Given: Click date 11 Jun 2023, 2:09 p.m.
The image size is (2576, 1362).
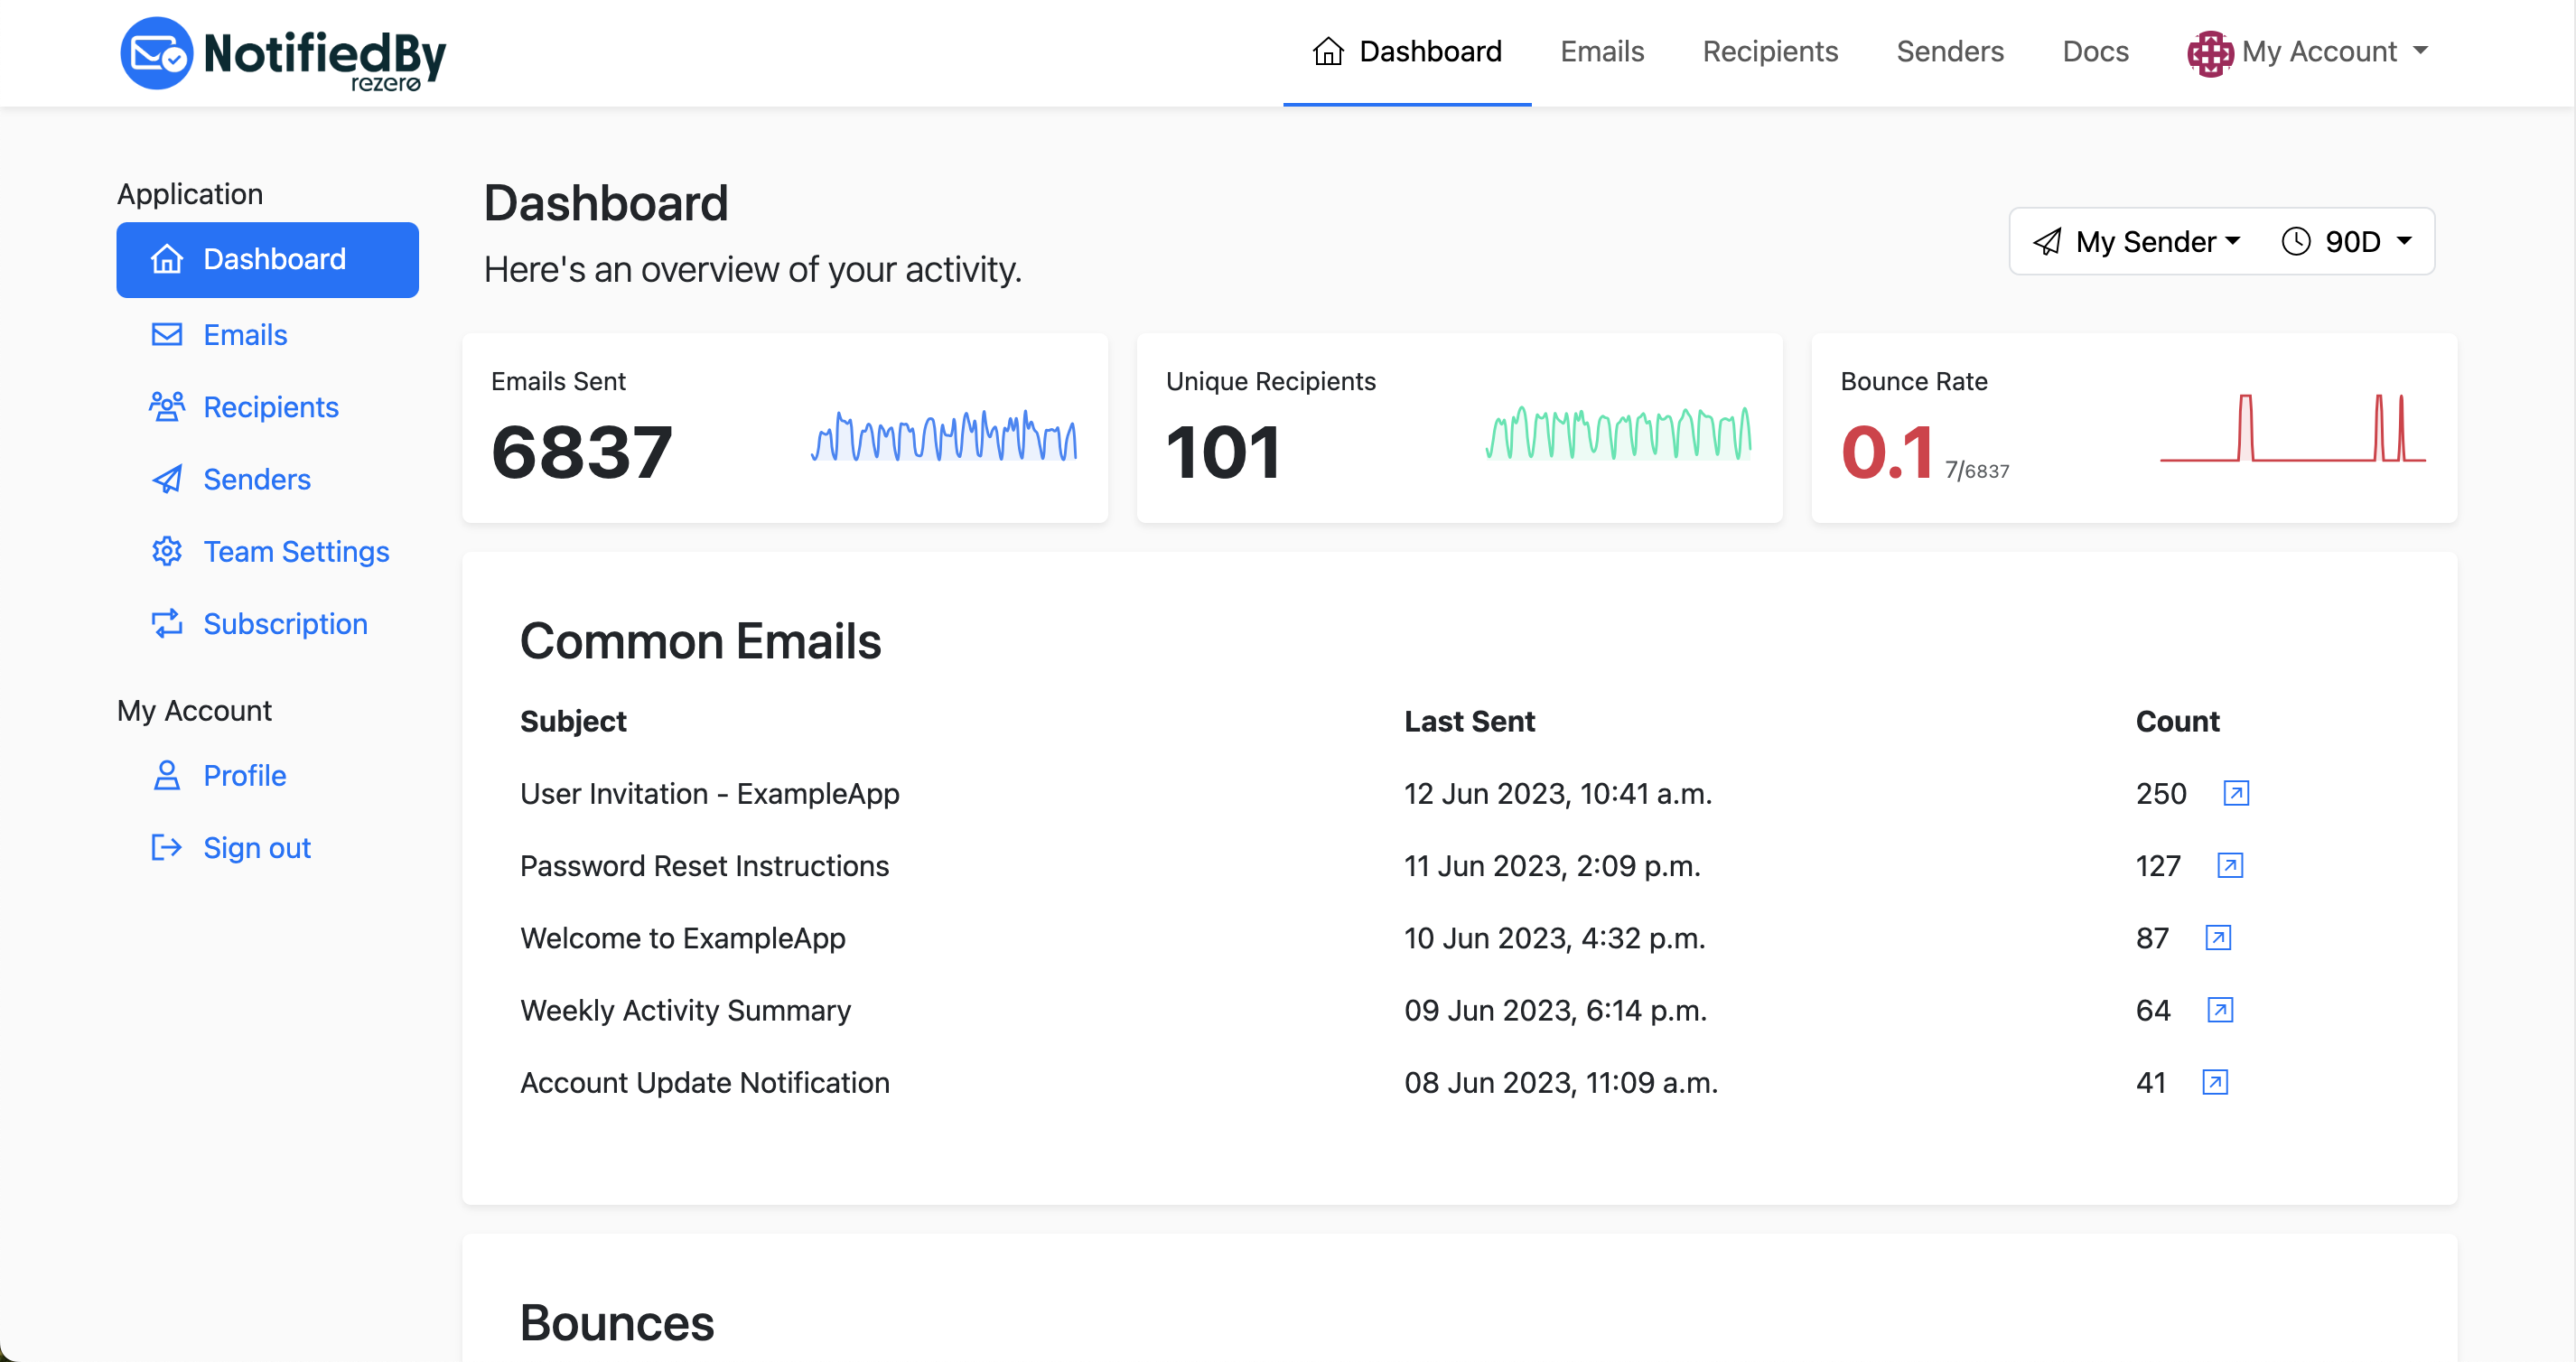Looking at the screenshot, I should pyautogui.click(x=1552, y=865).
